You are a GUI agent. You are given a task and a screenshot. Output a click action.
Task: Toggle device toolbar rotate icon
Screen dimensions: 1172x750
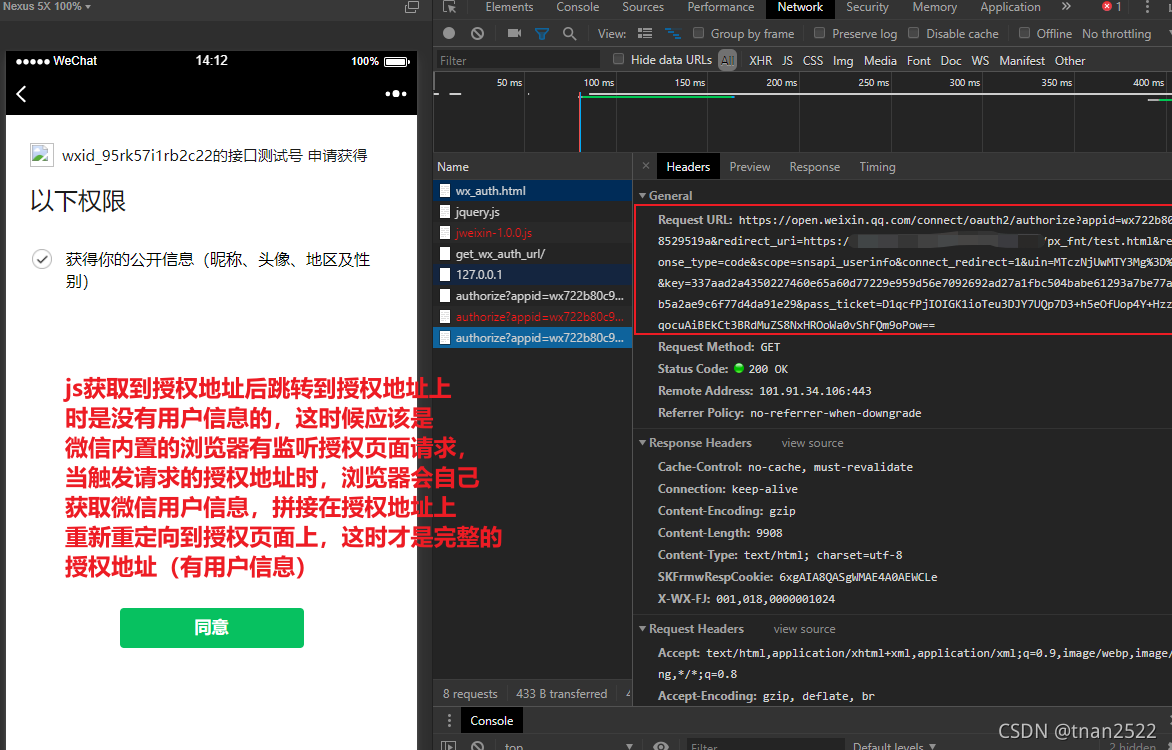click(x=412, y=7)
